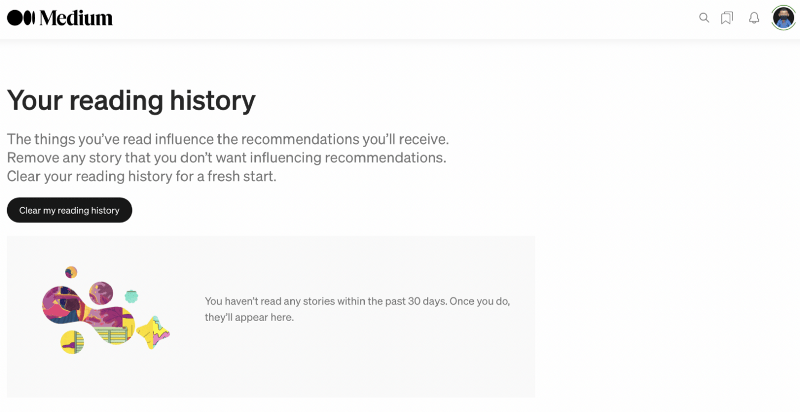
Task: Click the round purple circle in illustration
Action: (101, 293)
